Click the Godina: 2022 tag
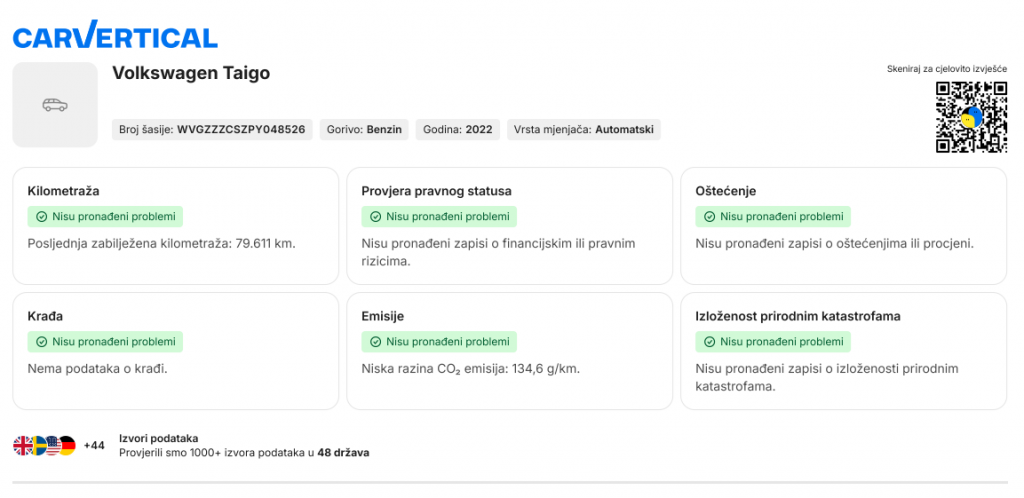1024x498 pixels. point(458,130)
